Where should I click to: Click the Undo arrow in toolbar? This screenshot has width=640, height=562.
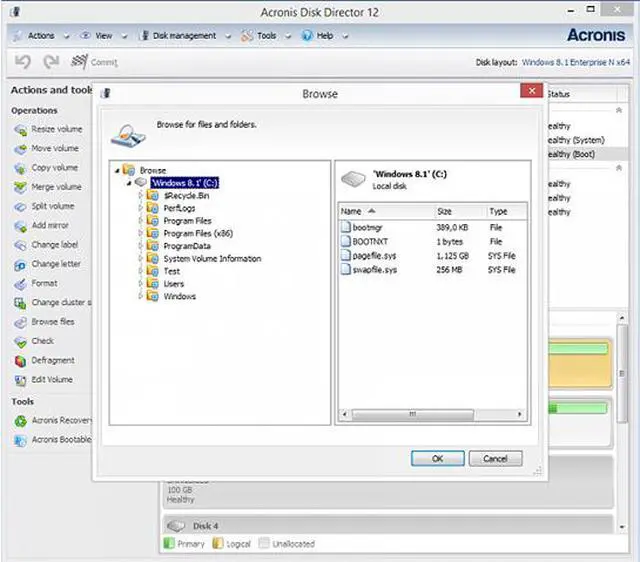click(23, 62)
